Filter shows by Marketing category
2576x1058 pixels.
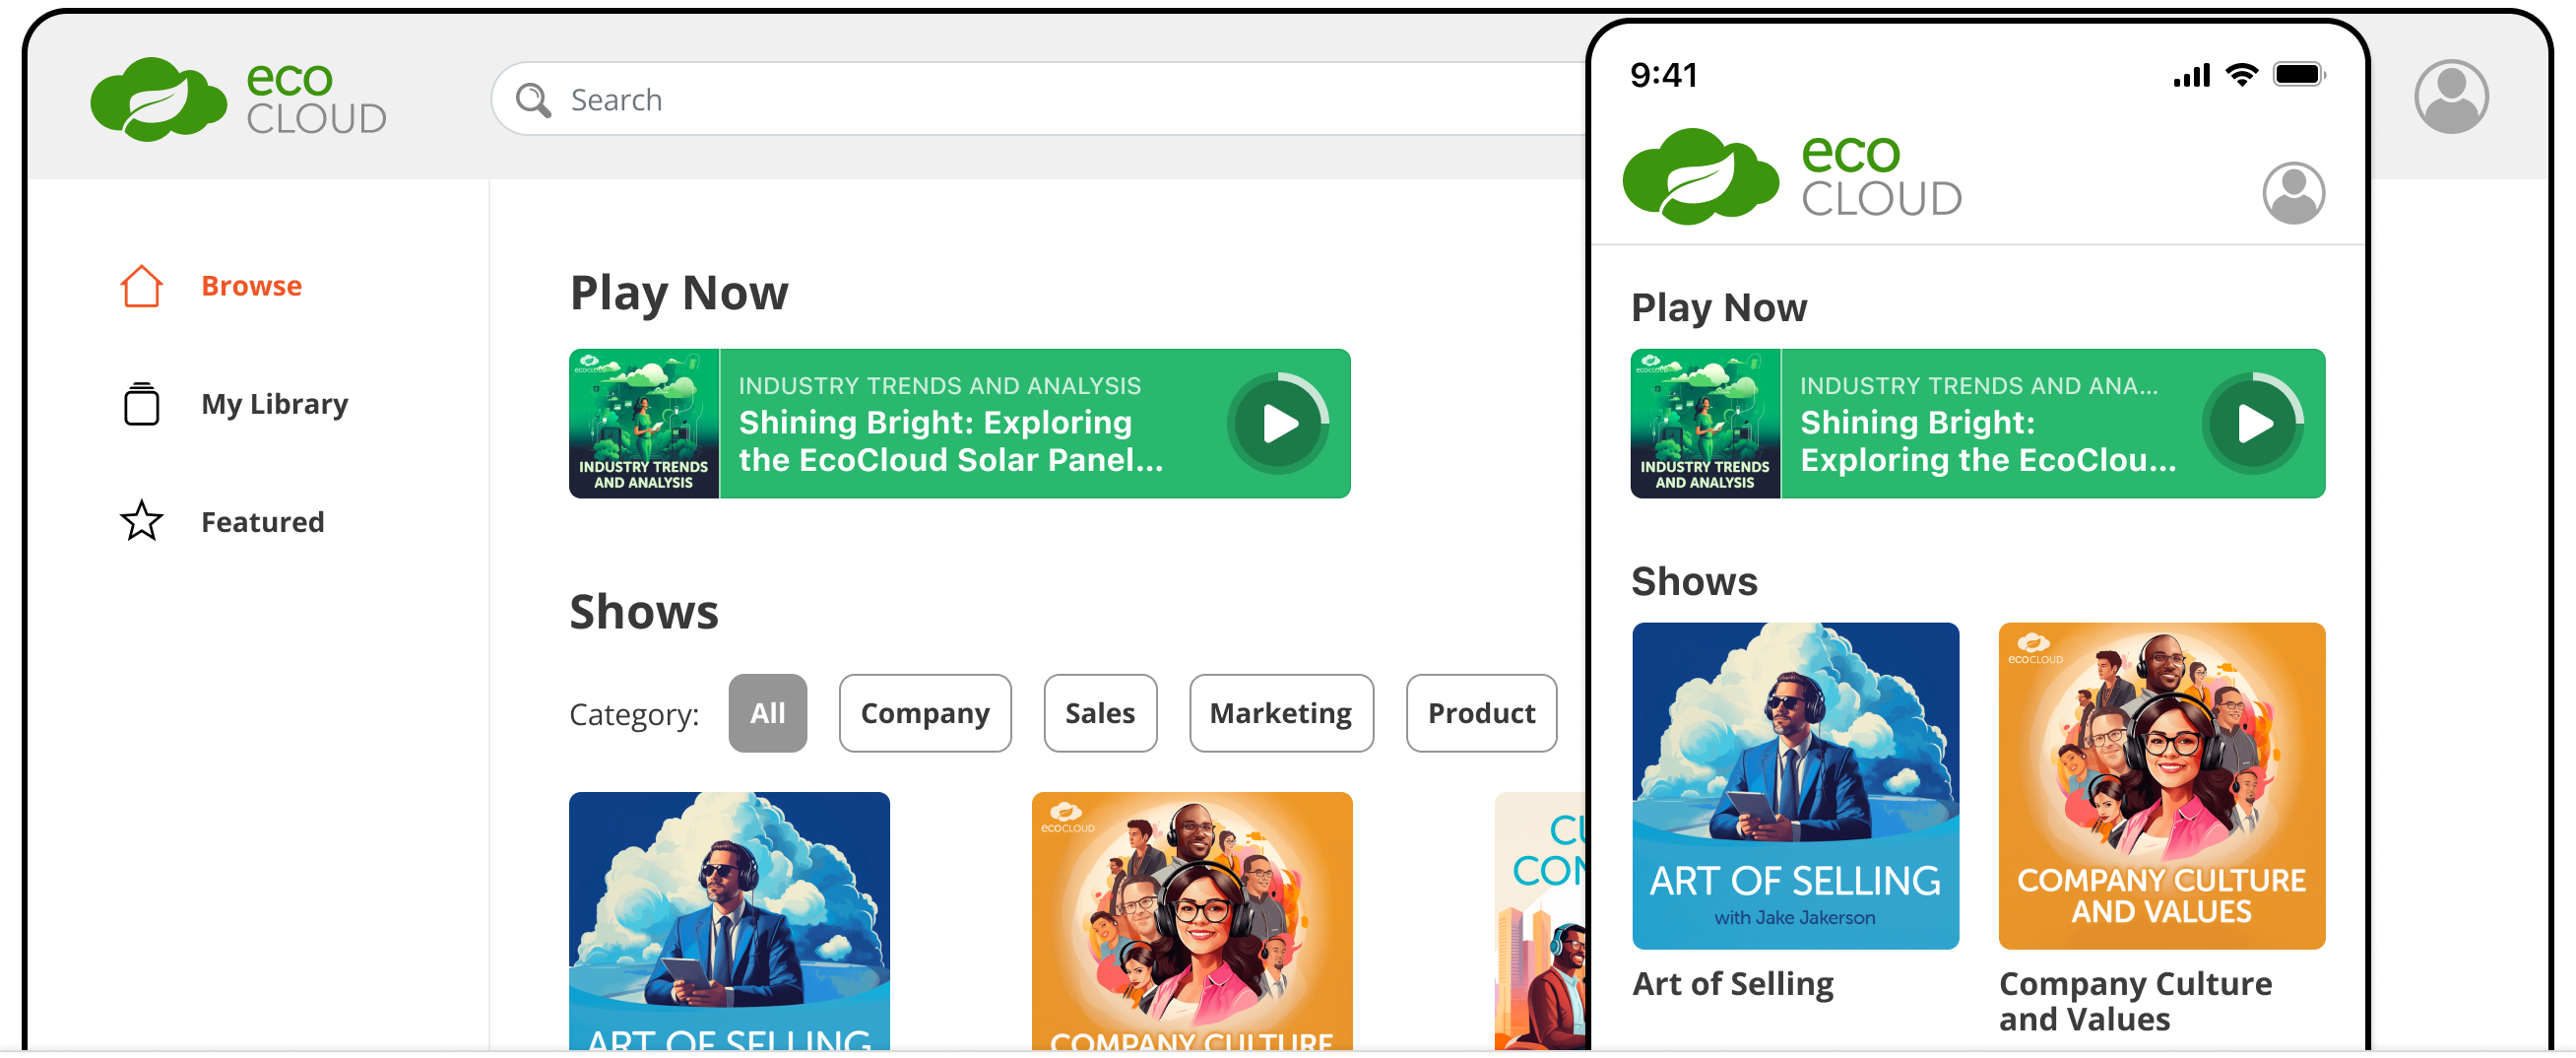tap(1280, 713)
